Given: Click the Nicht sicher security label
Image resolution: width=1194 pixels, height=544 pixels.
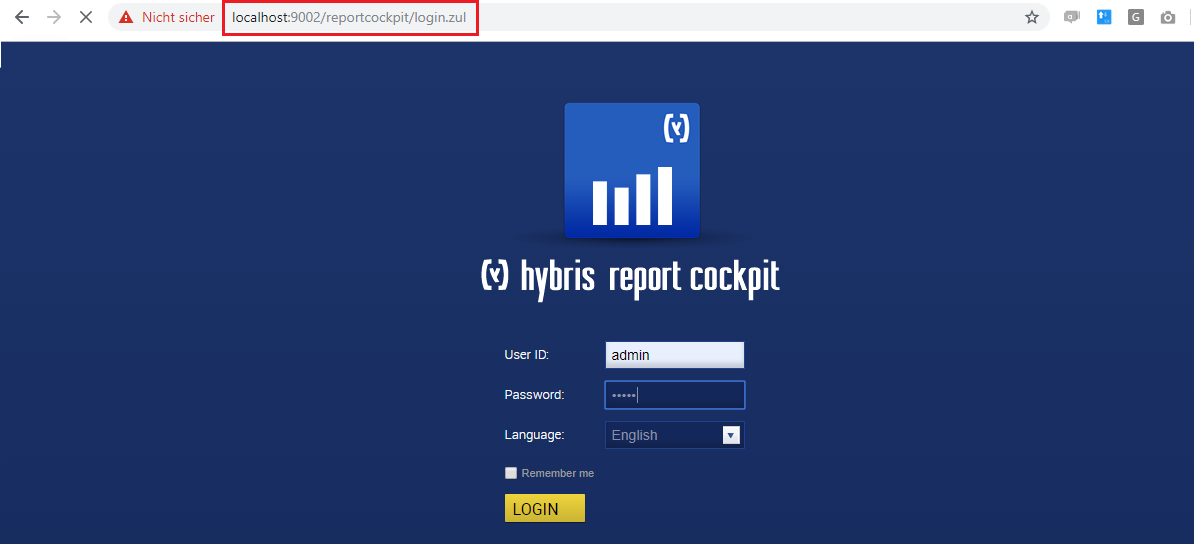Looking at the screenshot, I should point(178,17).
